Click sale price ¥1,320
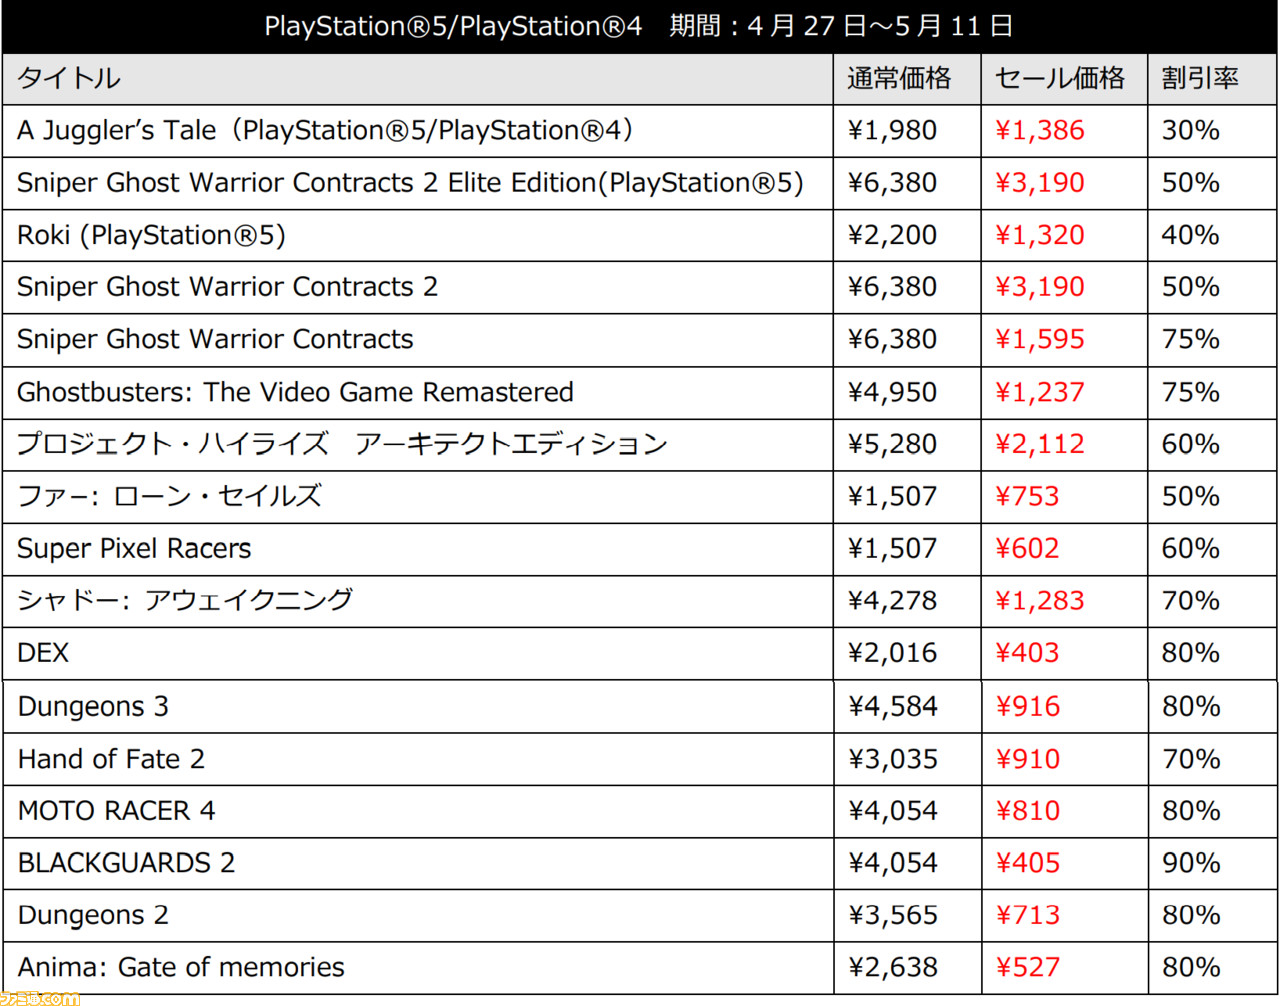The width and height of the screenshot is (1280, 1006). (1040, 235)
